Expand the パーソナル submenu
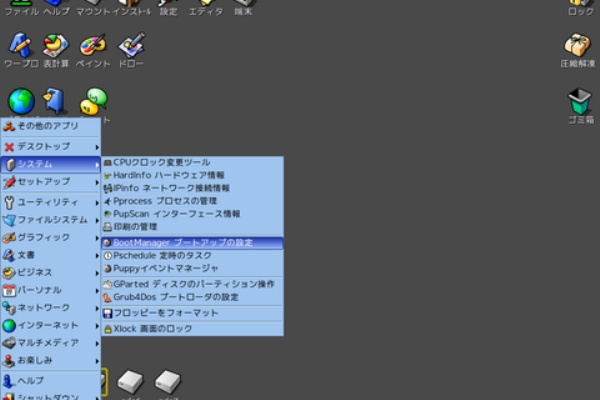 (51, 290)
